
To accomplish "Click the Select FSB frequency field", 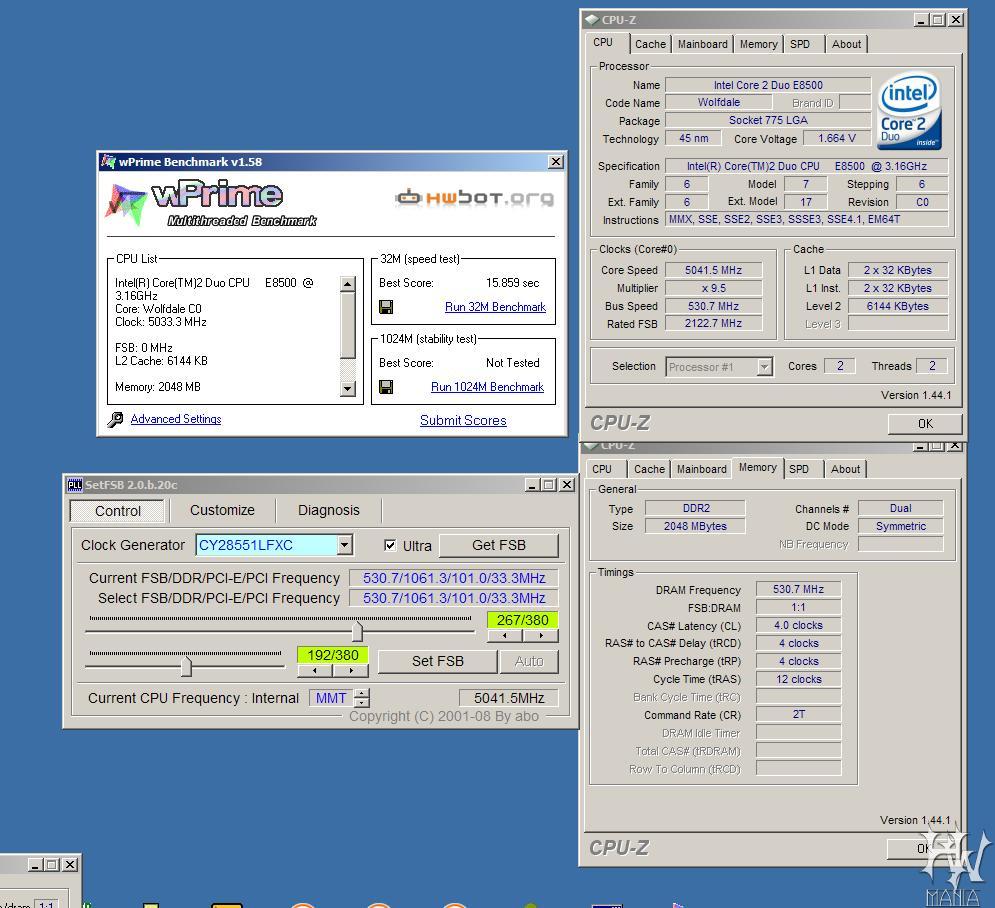I will [454, 598].
